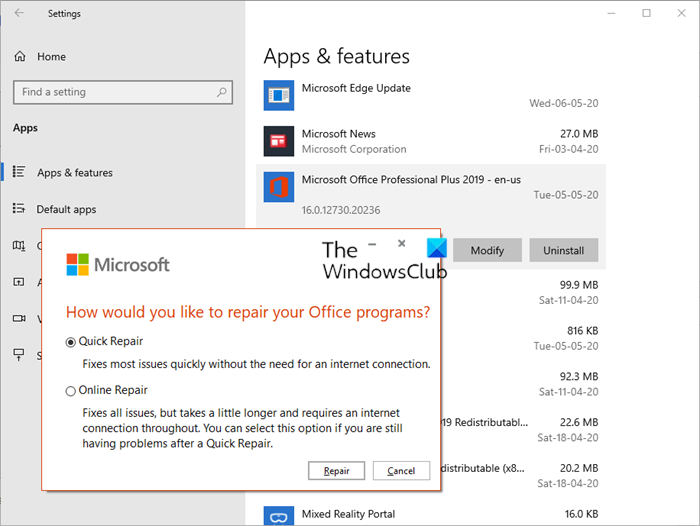Click the Apps & features page heading
The height and width of the screenshot is (526, 700).
point(336,57)
